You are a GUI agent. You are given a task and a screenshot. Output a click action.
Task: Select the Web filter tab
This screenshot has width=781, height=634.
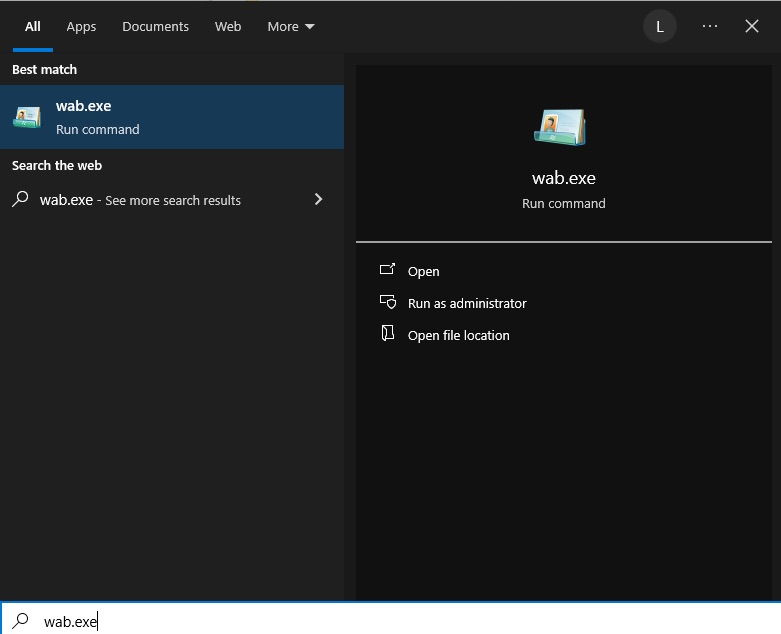pos(228,27)
